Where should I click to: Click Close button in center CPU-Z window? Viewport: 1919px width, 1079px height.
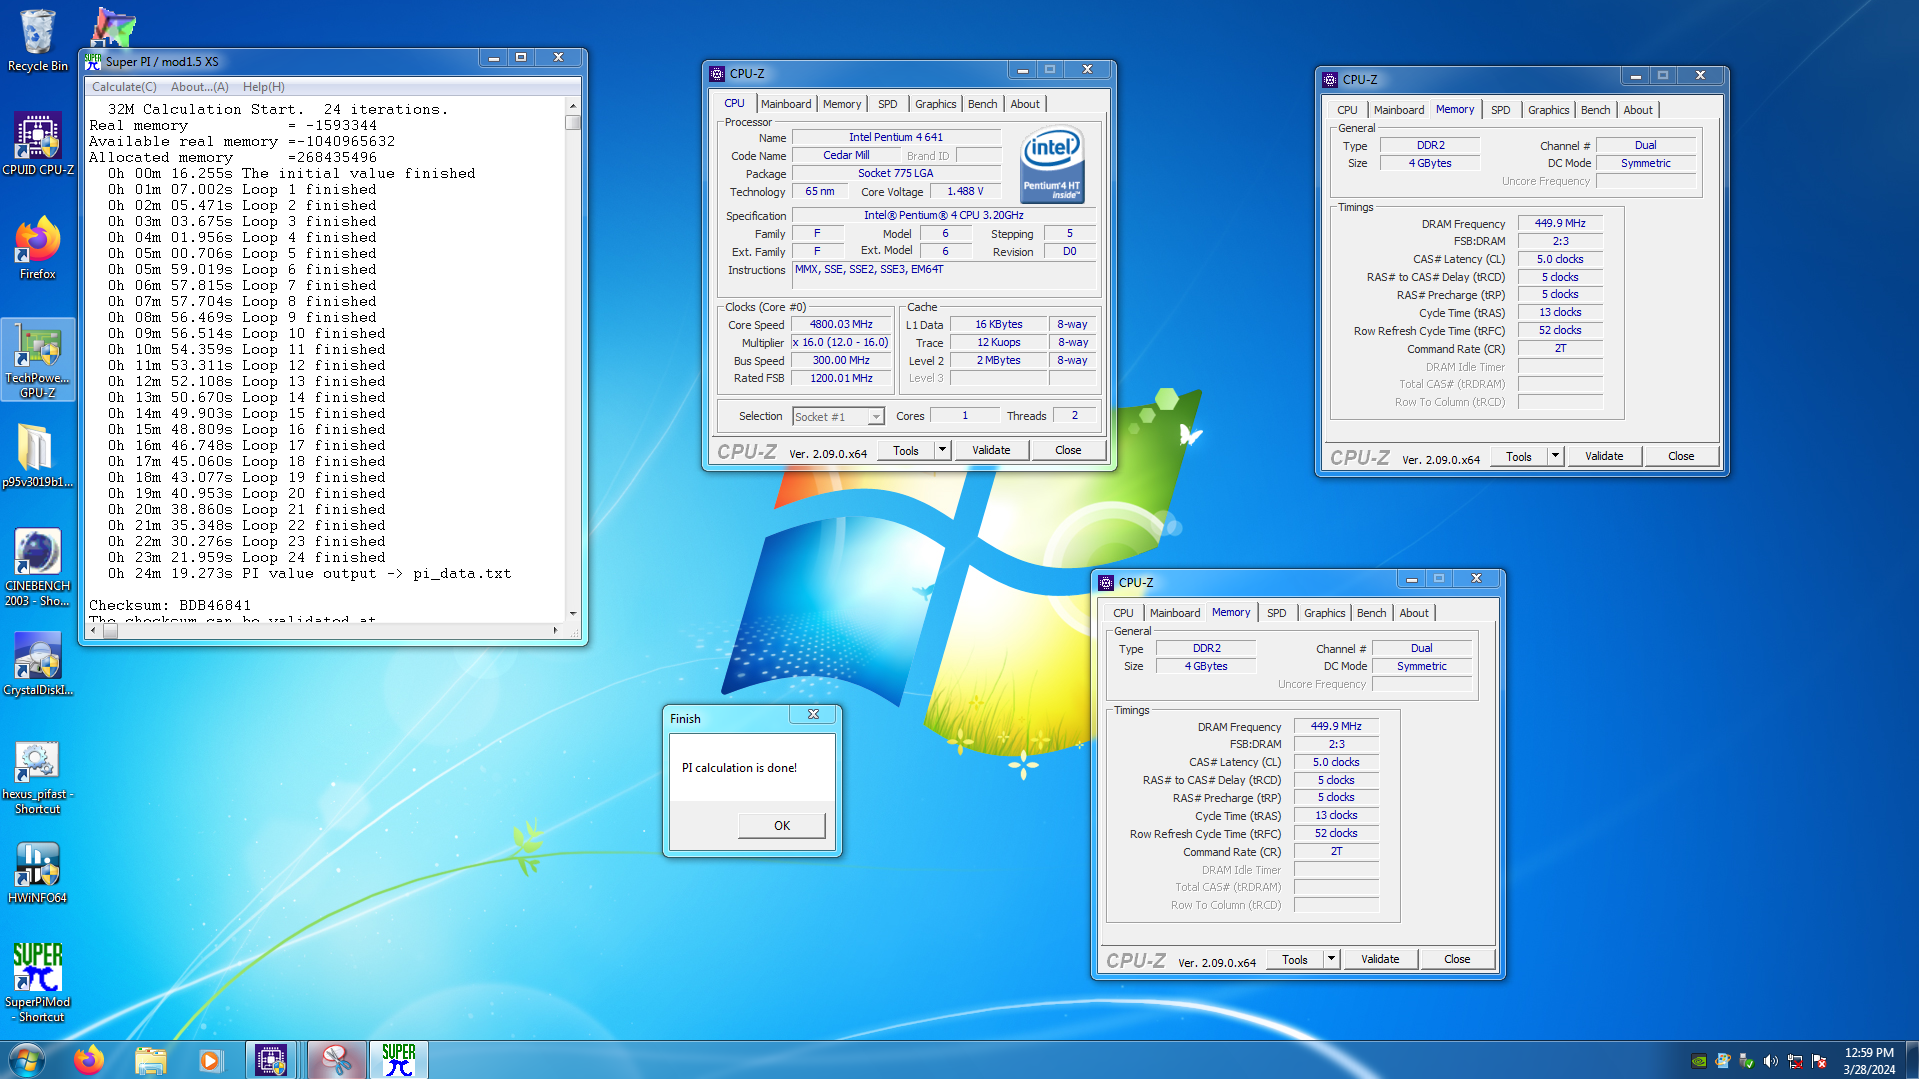click(x=1068, y=450)
